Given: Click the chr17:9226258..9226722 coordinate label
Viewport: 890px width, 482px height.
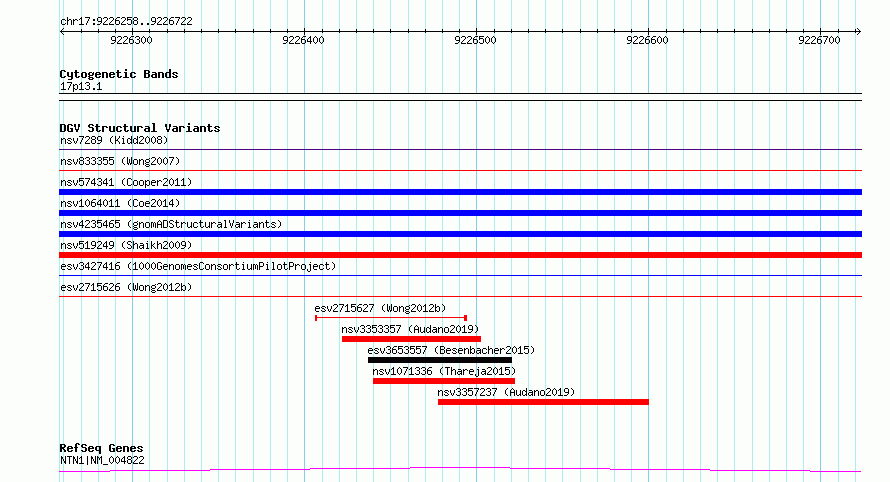Looking at the screenshot, I should tap(127, 22).
